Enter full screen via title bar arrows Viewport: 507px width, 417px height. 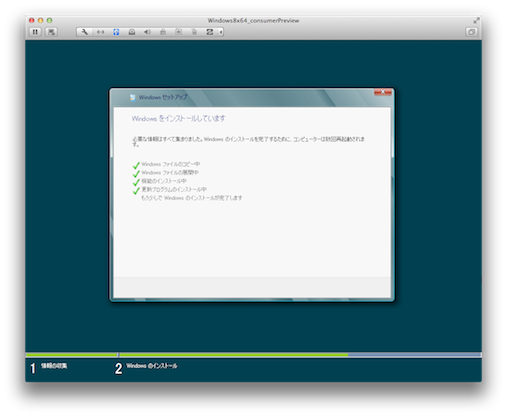[476, 21]
